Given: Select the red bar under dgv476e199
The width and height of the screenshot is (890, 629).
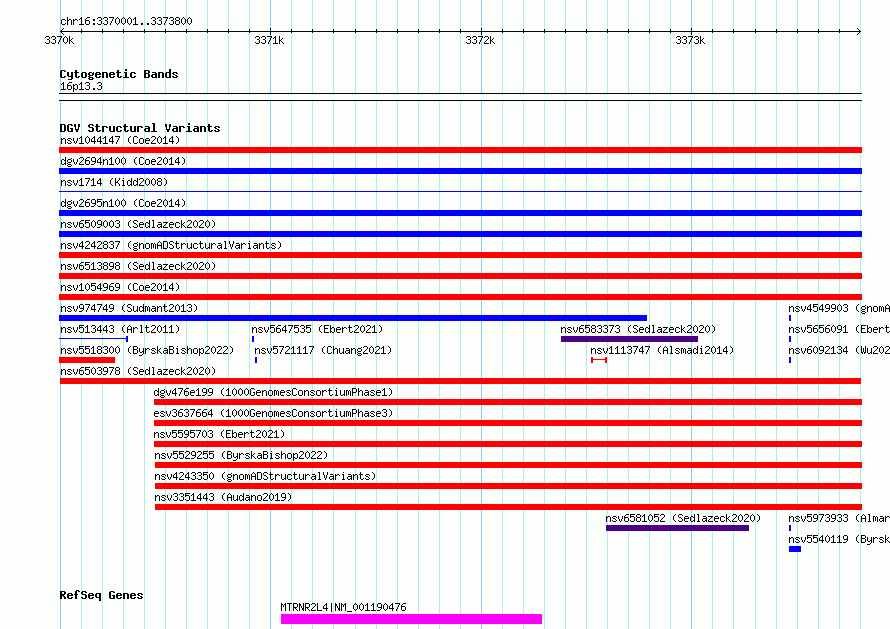Looking at the screenshot, I should click(x=508, y=402).
